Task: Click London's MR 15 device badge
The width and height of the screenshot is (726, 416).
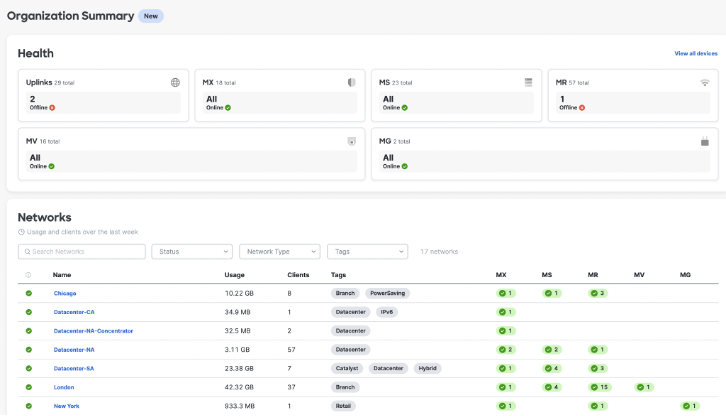Action: tap(598, 387)
